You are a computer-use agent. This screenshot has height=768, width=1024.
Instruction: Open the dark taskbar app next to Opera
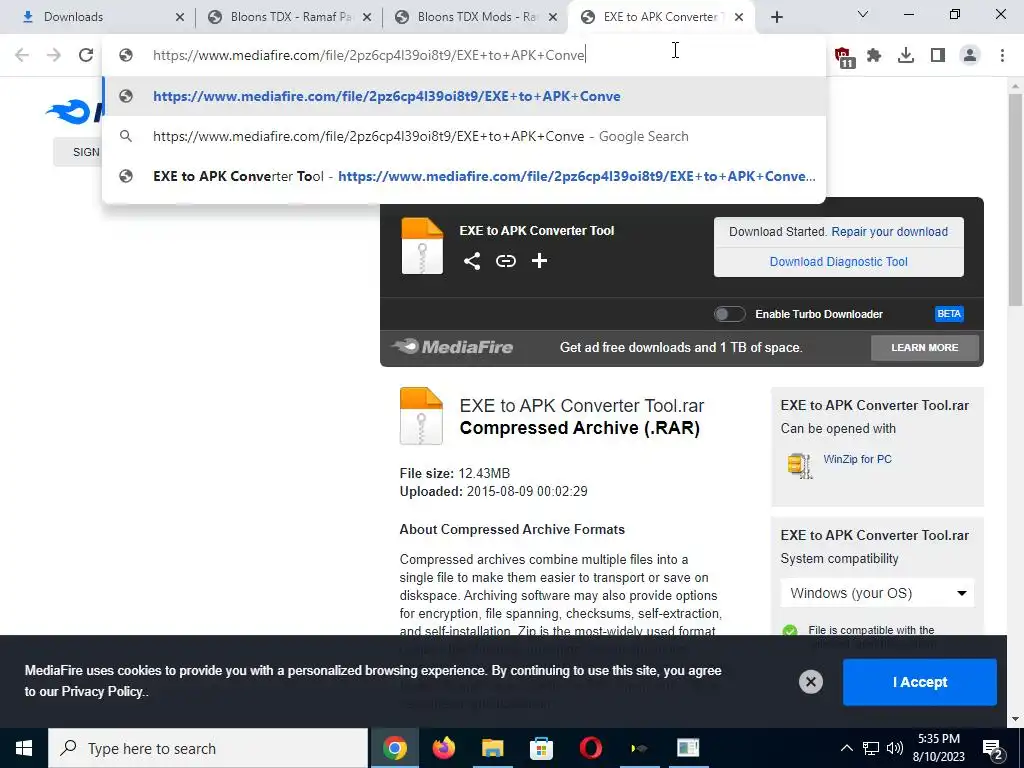click(x=639, y=748)
